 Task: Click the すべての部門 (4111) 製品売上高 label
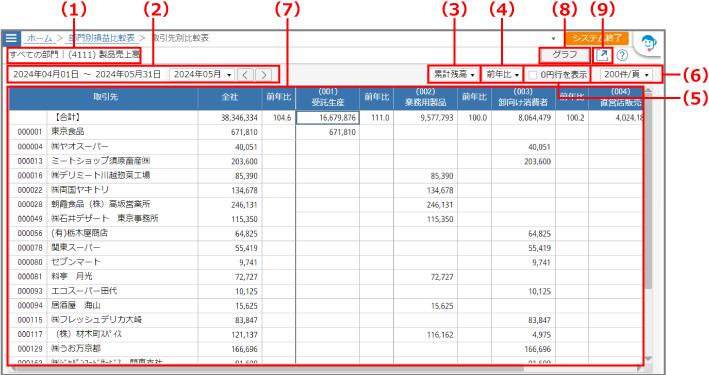pyautogui.click(x=75, y=55)
